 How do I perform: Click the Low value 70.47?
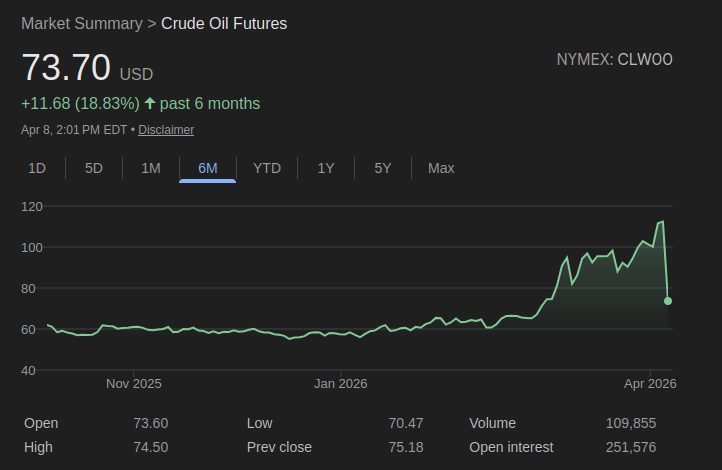(x=406, y=423)
